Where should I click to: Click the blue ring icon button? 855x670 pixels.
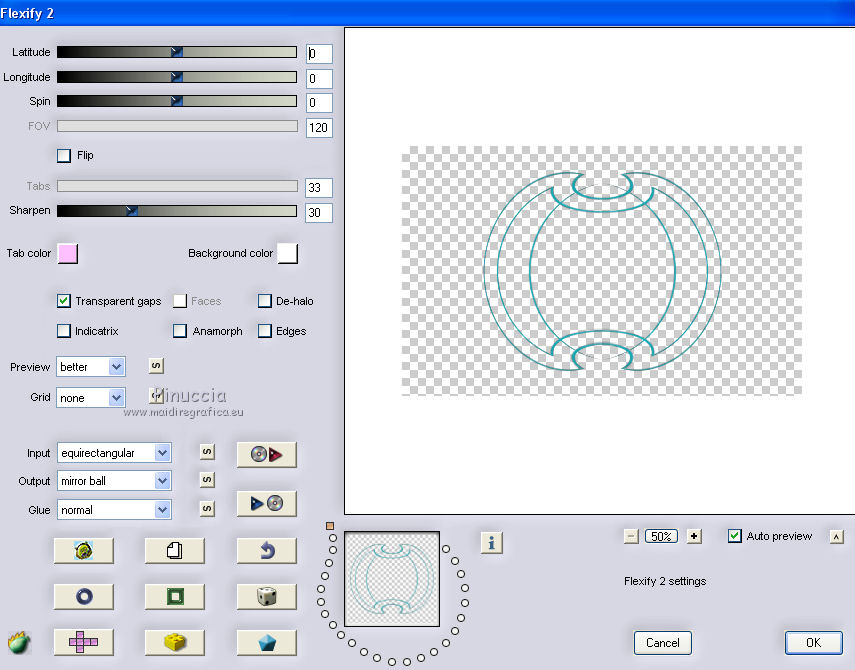tap(83, 596)
